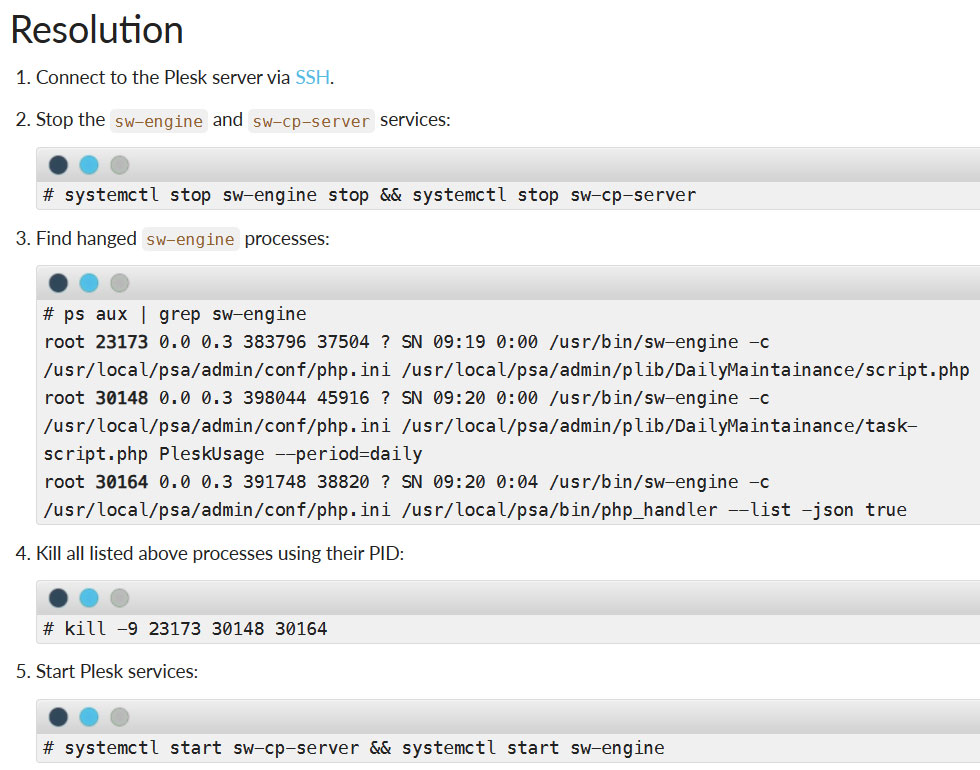The width and height of the screenshot is (980, 770).
Task: Click inline code 'sw-engine' in step 3
Action: click(x=191, y=239)
